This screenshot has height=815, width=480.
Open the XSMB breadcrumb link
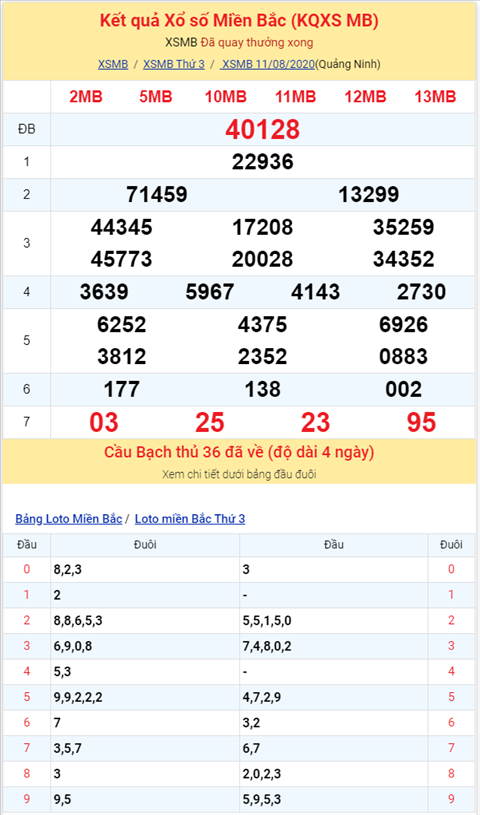point(112,64)
